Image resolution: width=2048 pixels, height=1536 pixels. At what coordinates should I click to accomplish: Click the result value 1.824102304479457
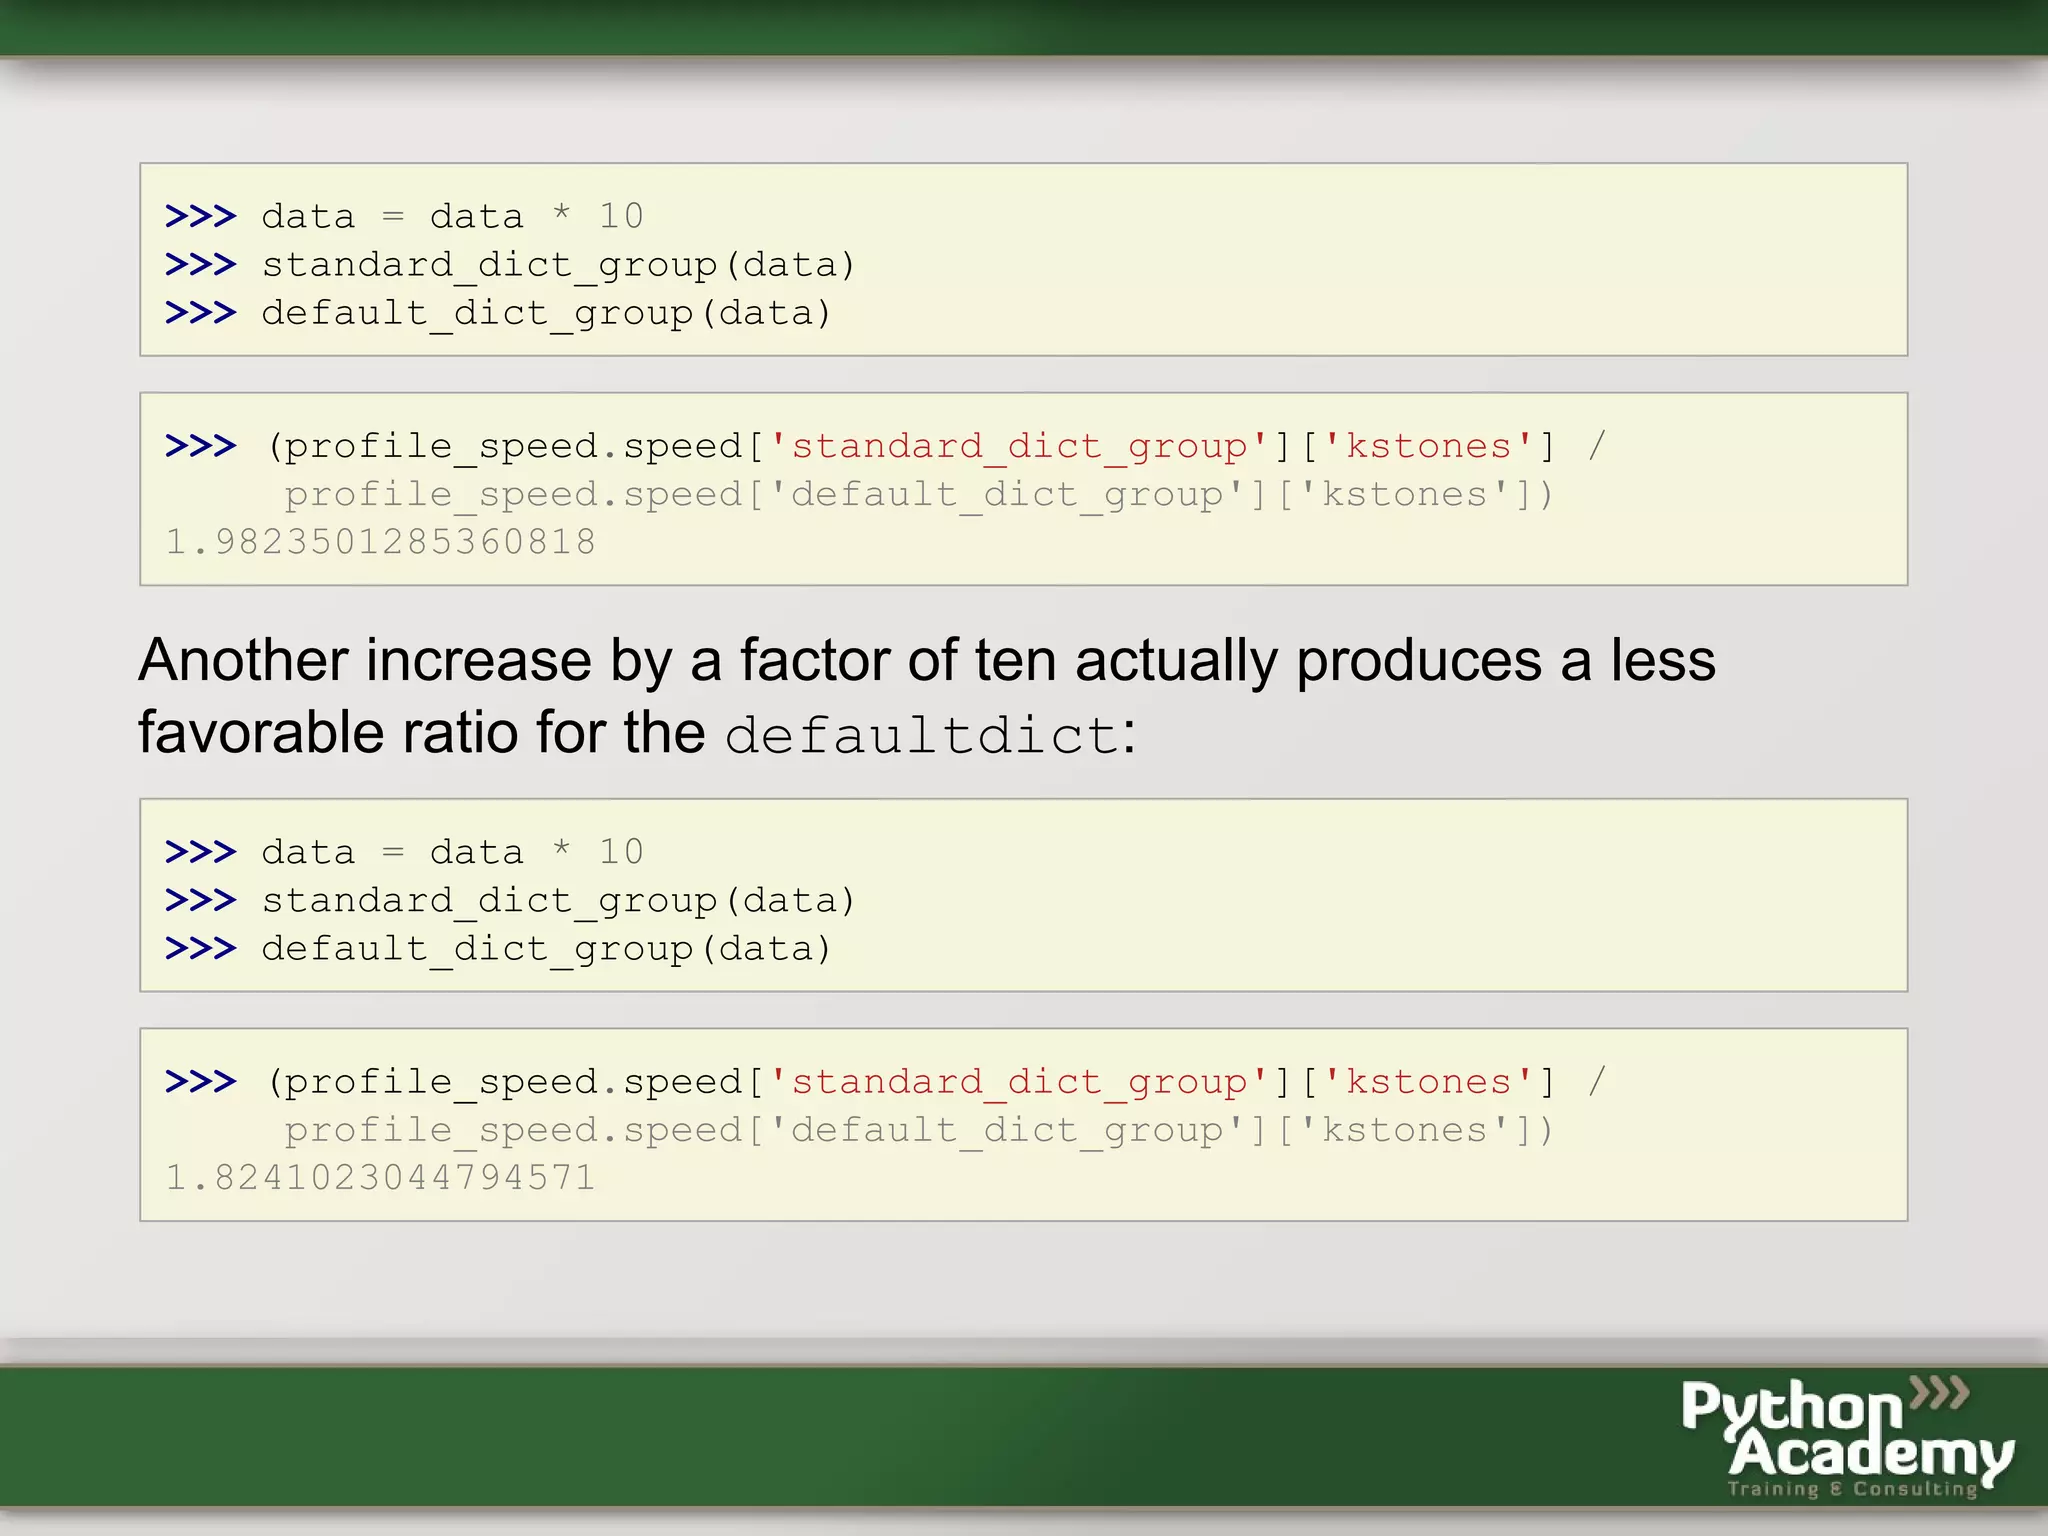pos(380,1178)
